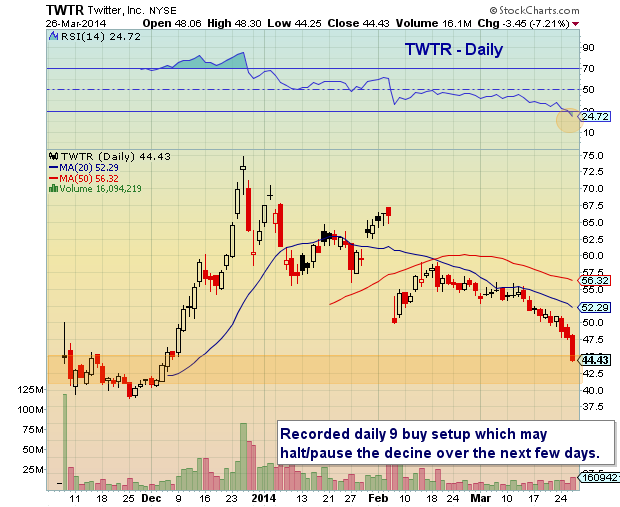
Task: Click the TWTR (Daily) 44.43 legend label
Action: tap(115, 157)
